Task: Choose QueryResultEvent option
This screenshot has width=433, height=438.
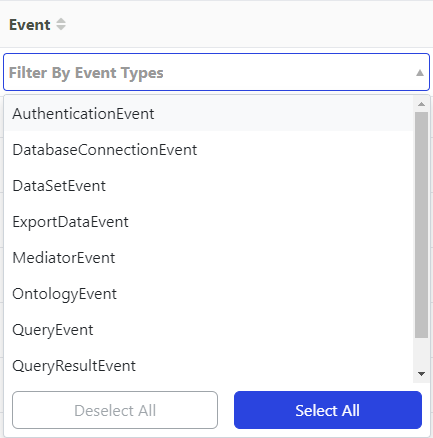Action: (209, 366)
